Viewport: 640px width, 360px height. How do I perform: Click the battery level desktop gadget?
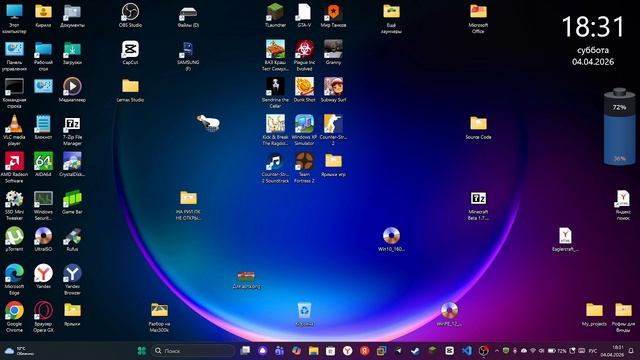[619, 127]
